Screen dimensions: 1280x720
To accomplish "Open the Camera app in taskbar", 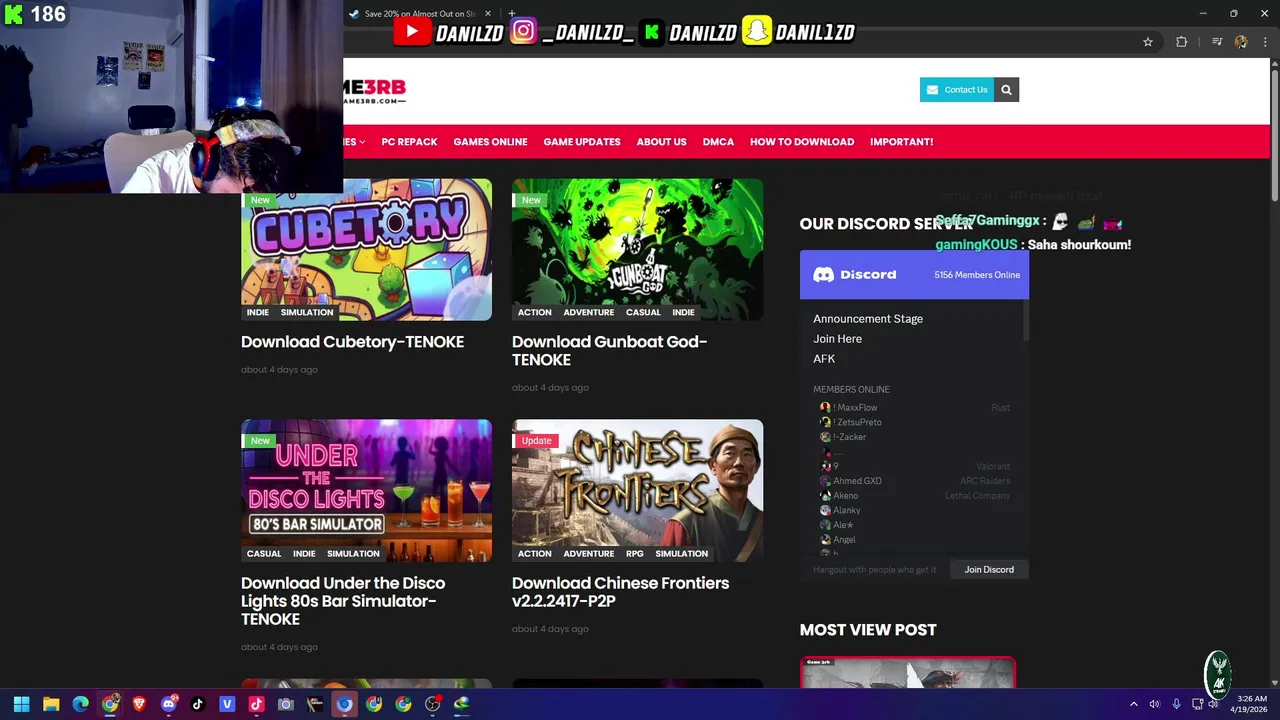I will click(x=286, y=704).
